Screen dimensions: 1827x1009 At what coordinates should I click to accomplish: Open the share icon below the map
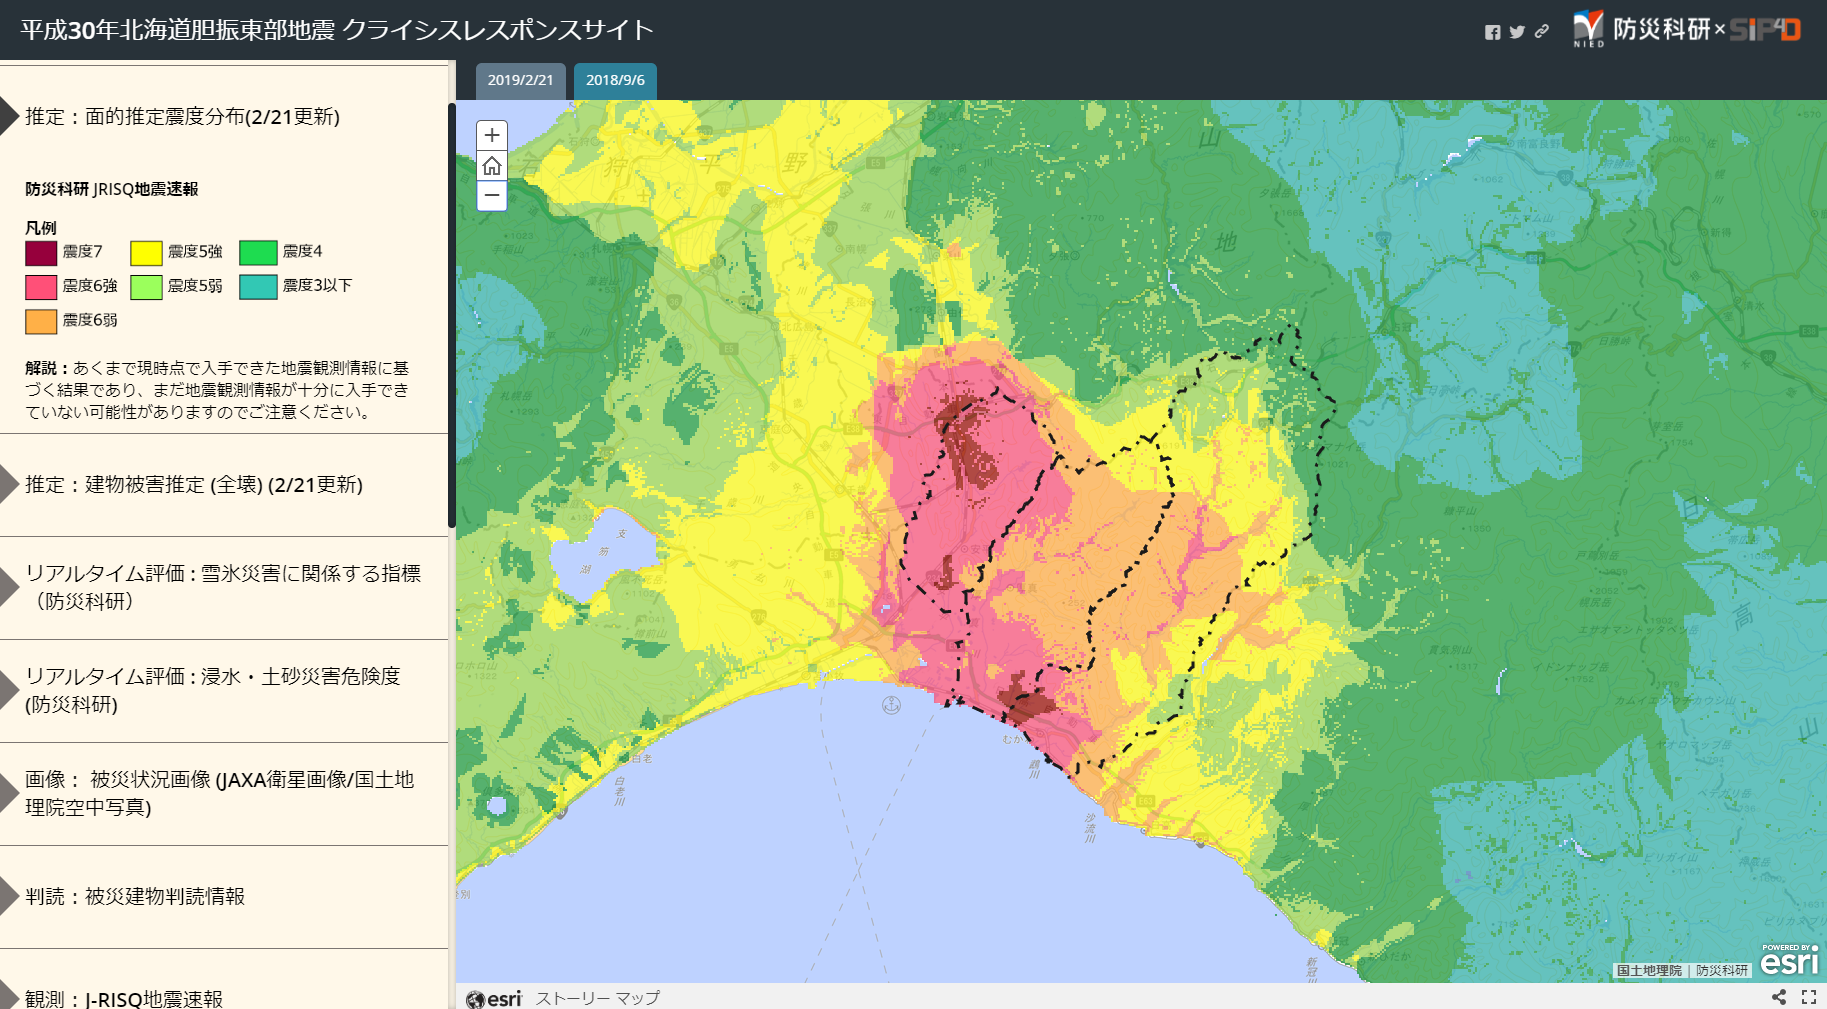click(1779, 997)
